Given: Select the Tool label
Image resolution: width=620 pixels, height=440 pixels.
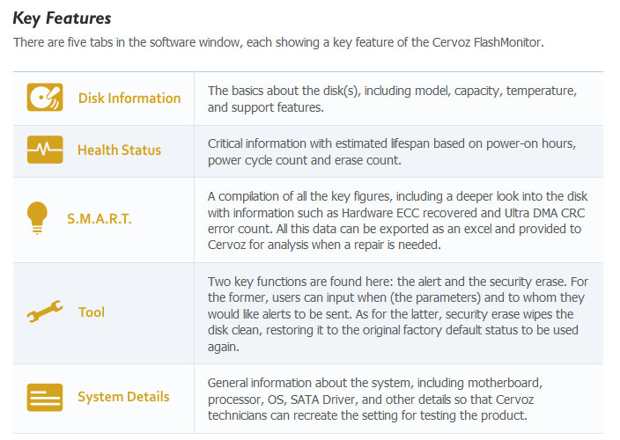Looking at the screenshot, I should pyautogui.click(x=91, y=312).
